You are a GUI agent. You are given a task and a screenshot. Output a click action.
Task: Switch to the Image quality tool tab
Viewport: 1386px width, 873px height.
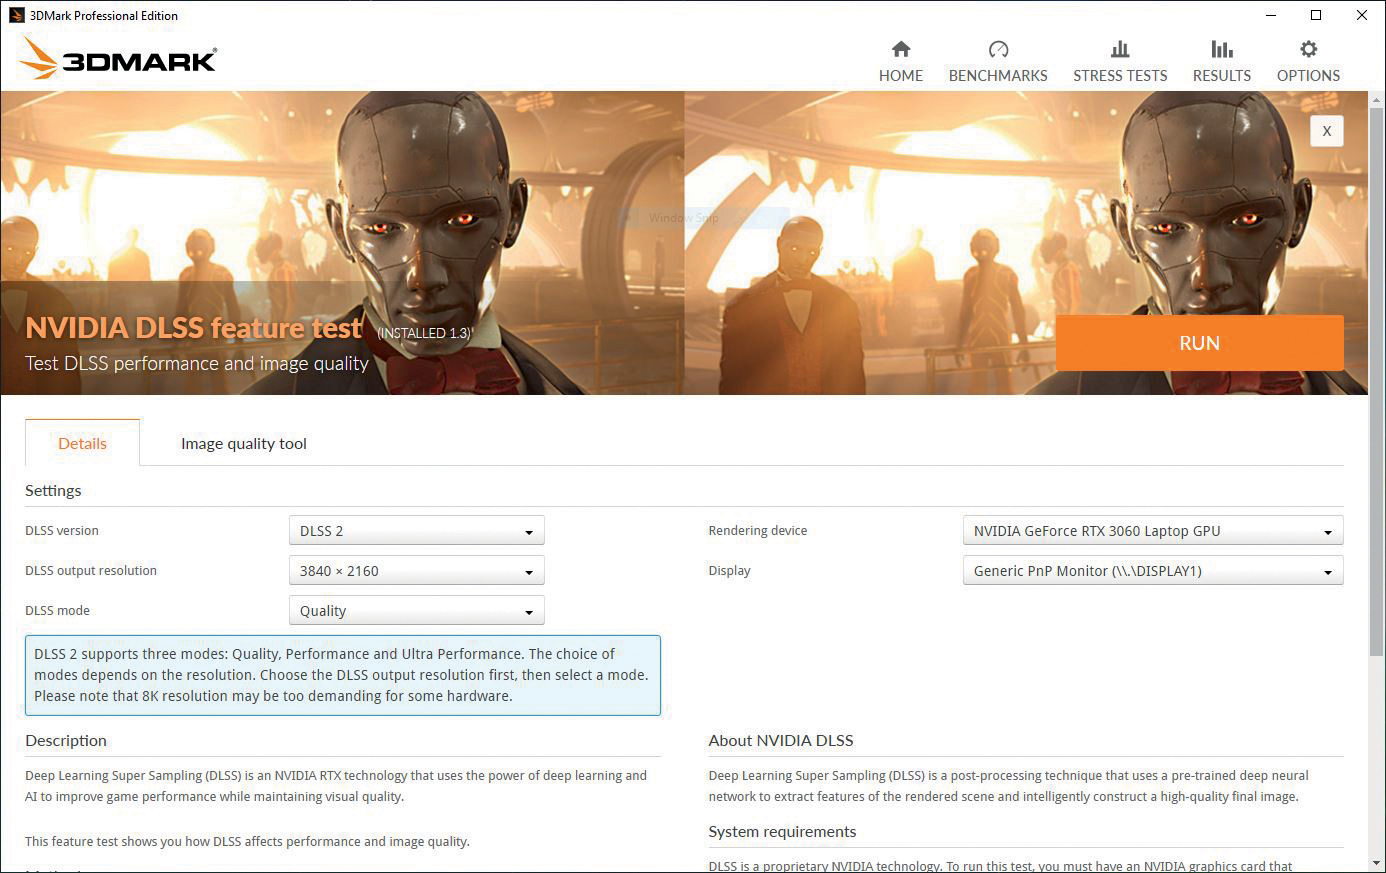tap(244, 443)
